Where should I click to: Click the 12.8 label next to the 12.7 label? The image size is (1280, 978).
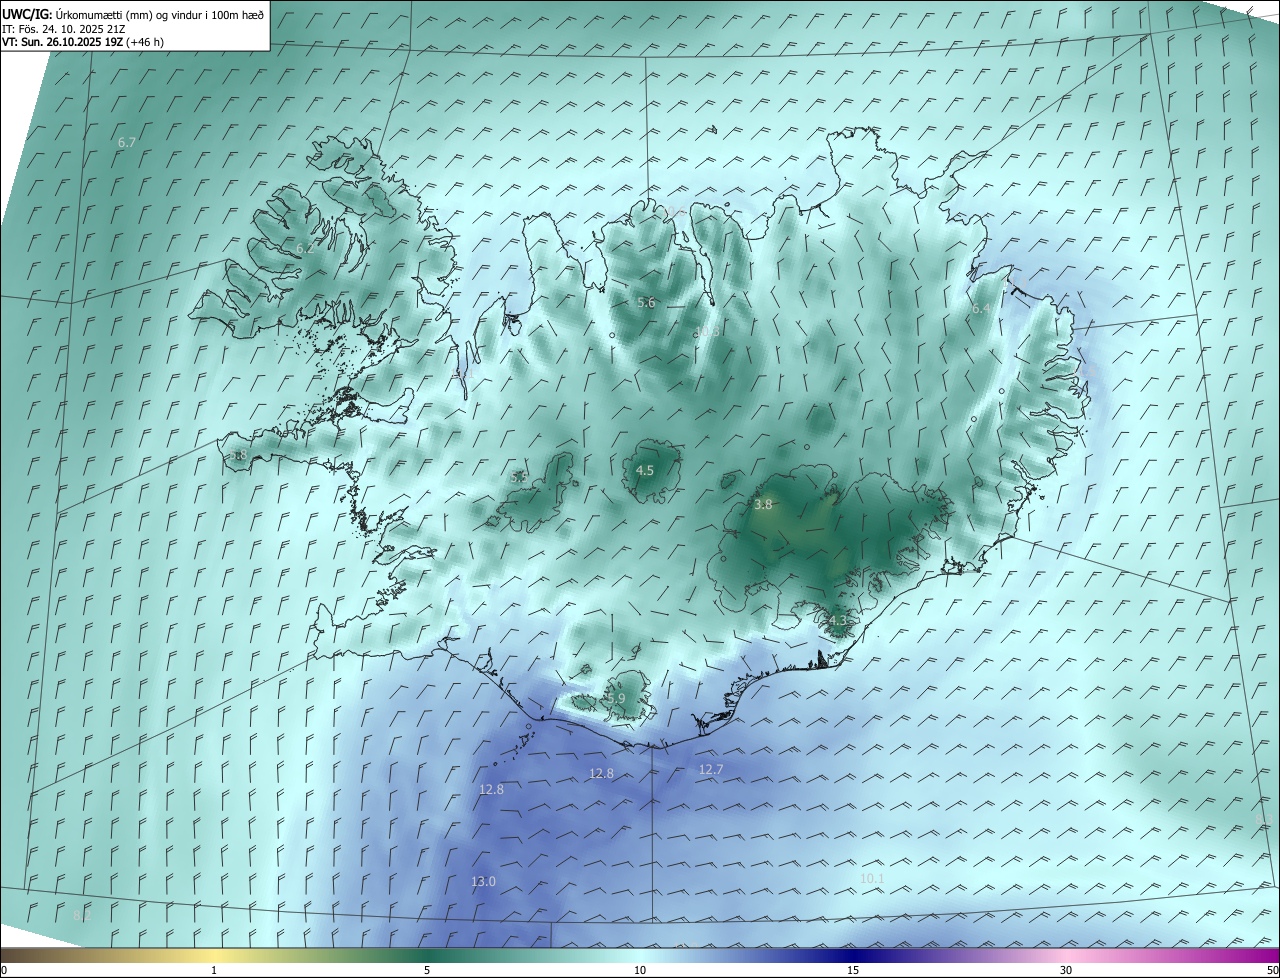[601, 773]
